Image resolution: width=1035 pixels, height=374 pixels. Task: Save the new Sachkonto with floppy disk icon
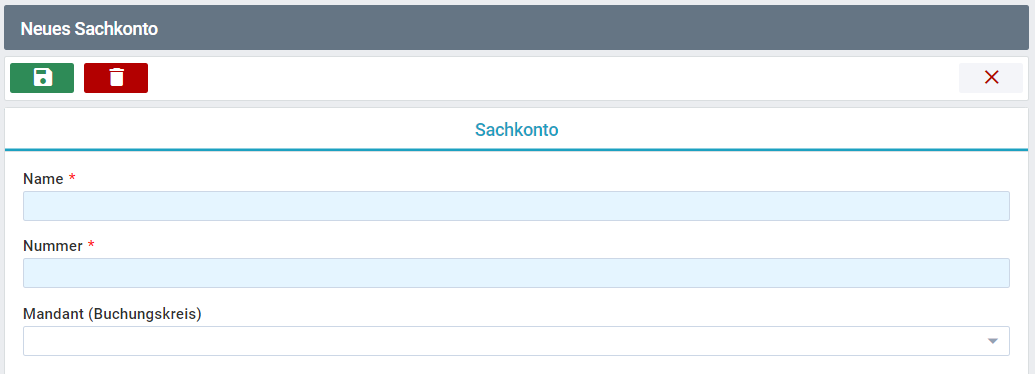point(42,78)
